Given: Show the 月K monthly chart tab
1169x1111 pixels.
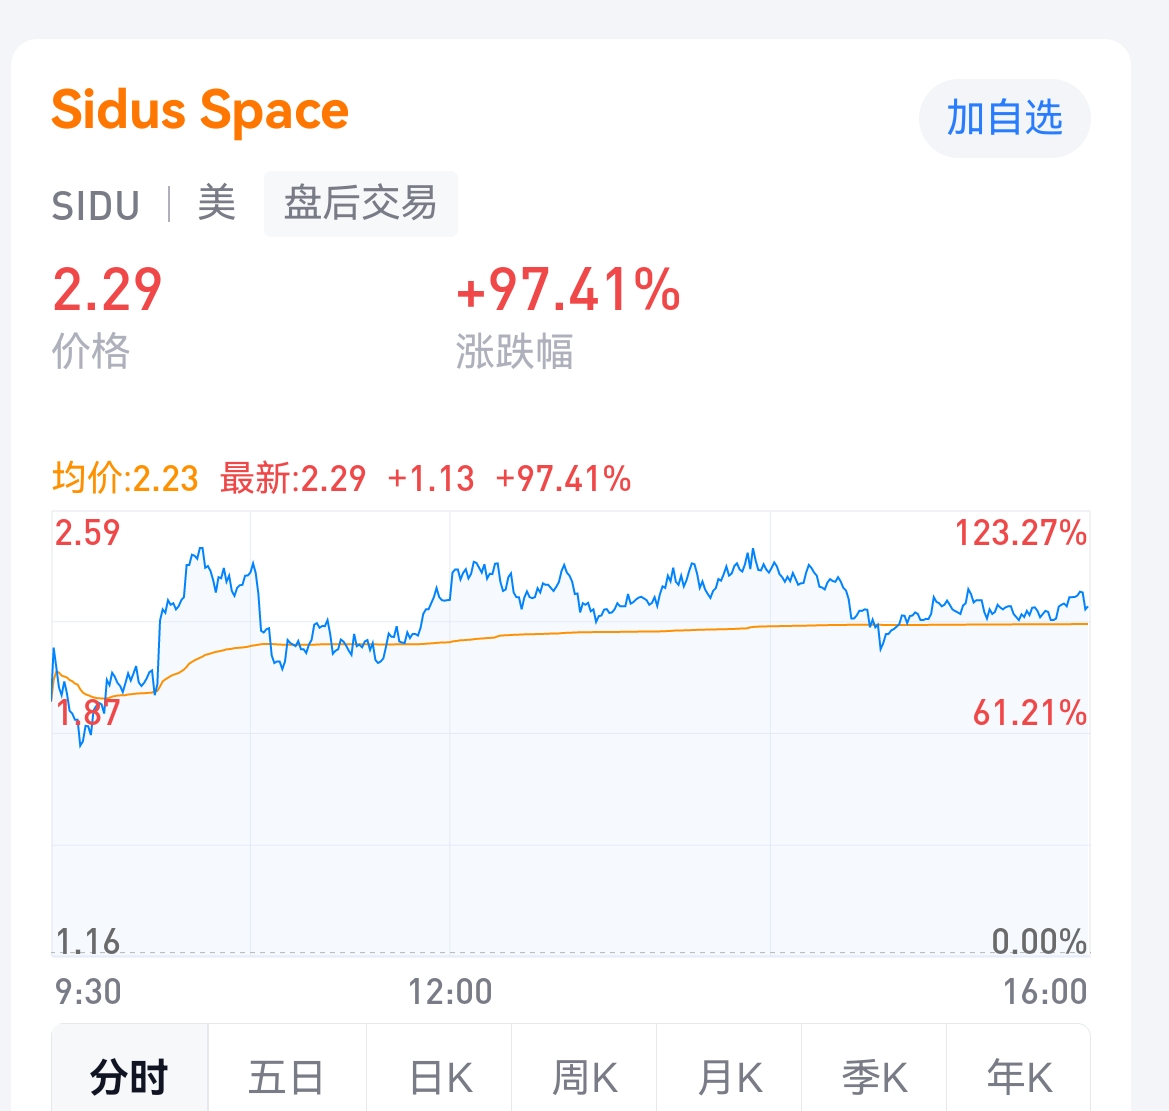Looking at the screenshot, I should (730, 1078).
